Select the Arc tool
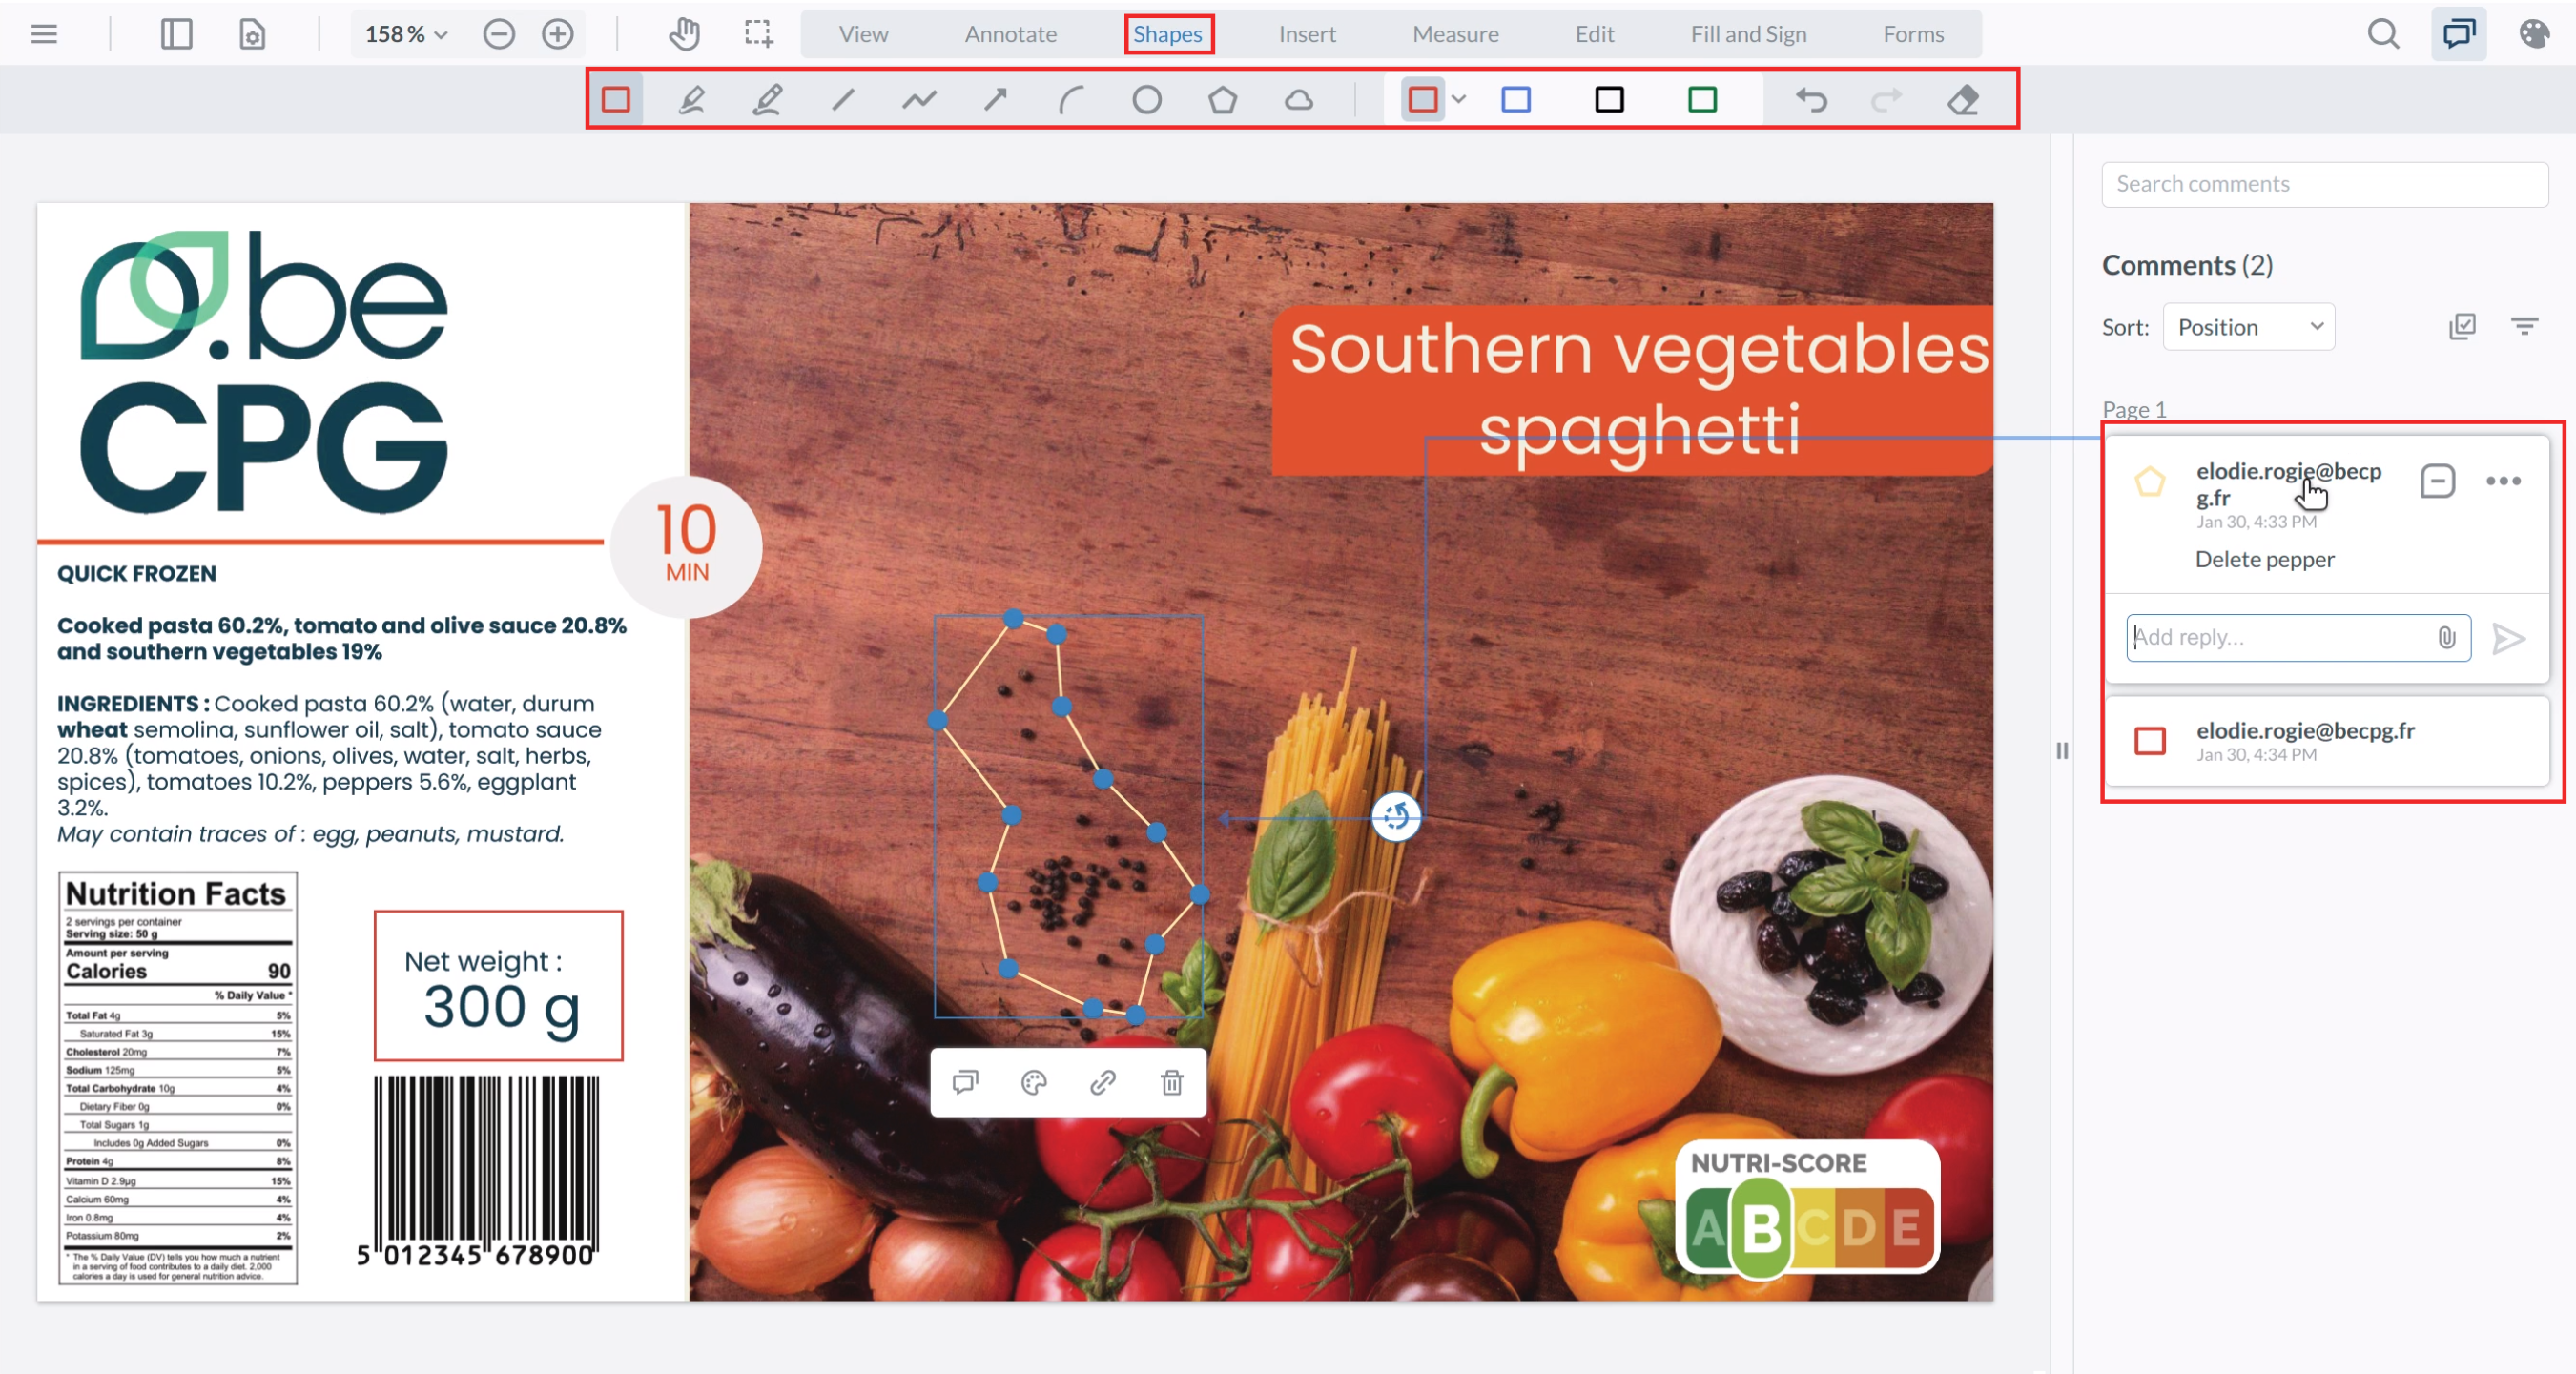This screenshot has width=2576, height=1374. pos(1071,99)
